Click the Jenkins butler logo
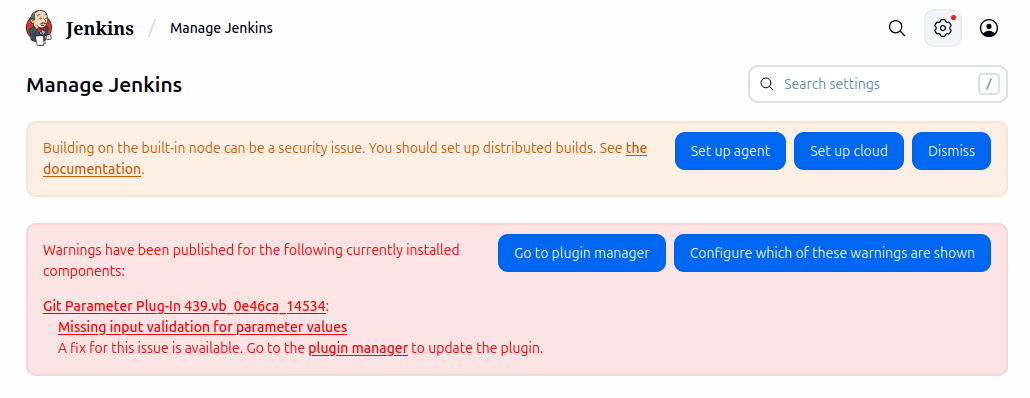This screenshot has width=1030, height=398. tap(39, 28)
